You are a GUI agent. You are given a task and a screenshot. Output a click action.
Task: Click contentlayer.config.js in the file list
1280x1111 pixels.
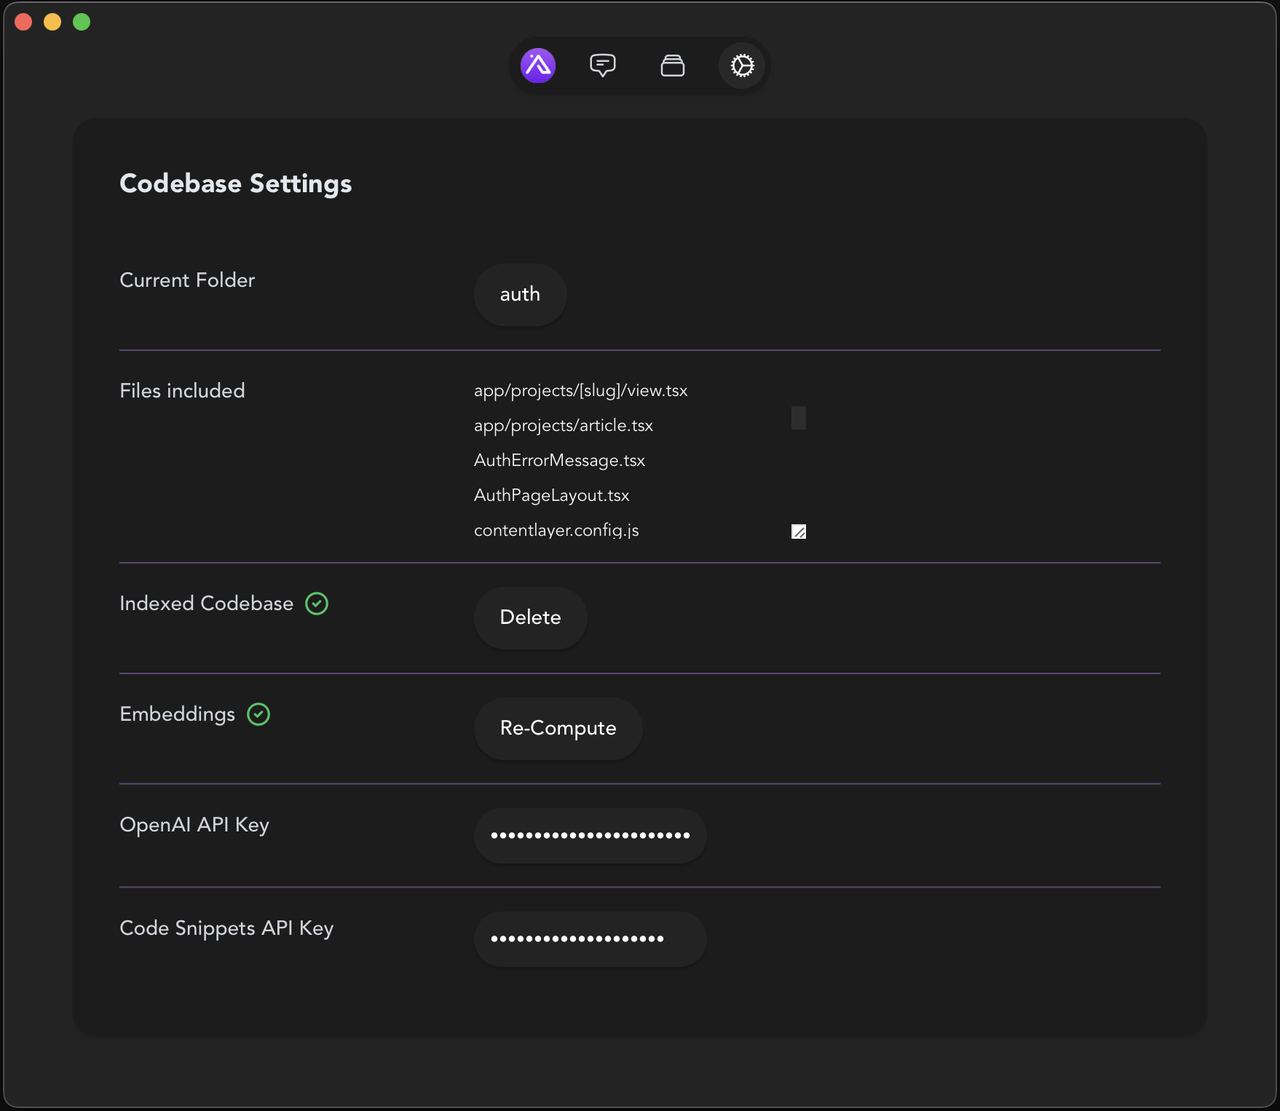tap(556, 530)
